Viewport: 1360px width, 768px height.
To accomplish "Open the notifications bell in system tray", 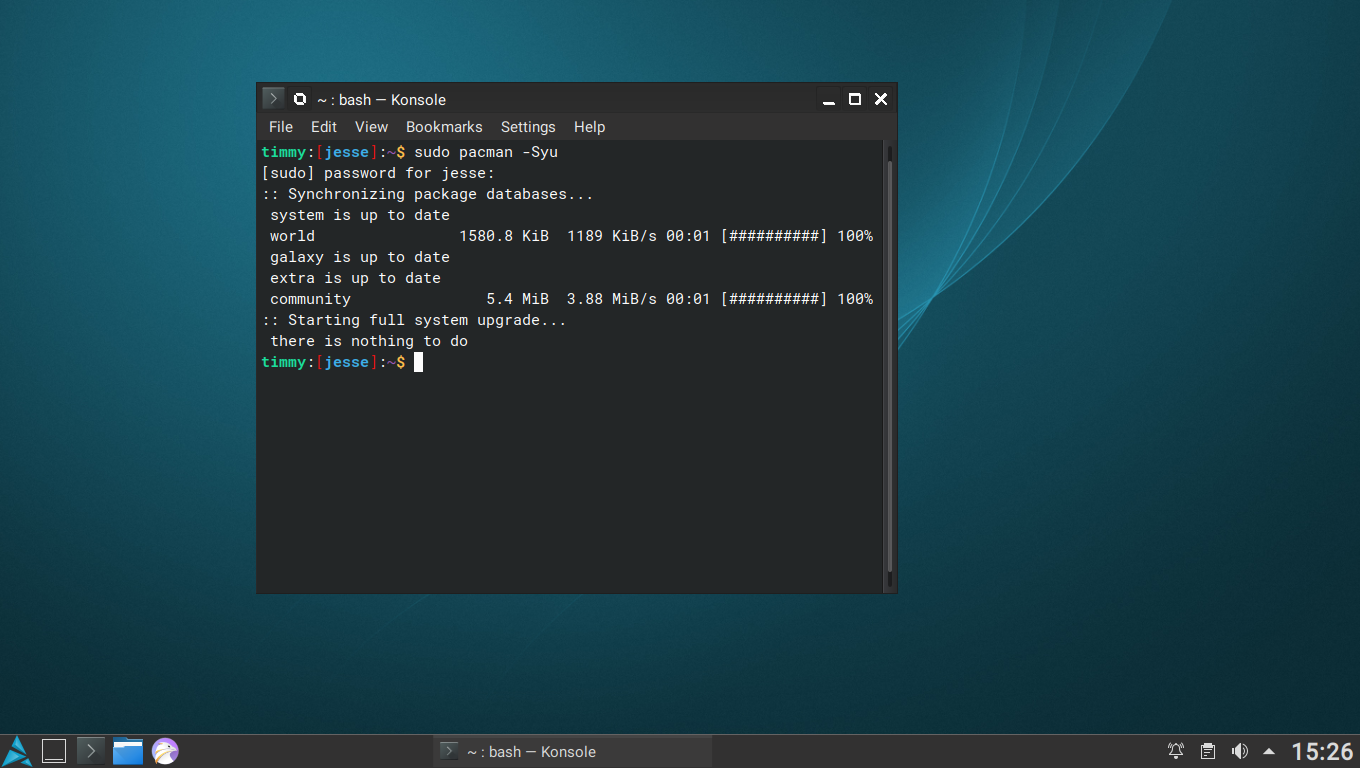I will (1176, 751).
